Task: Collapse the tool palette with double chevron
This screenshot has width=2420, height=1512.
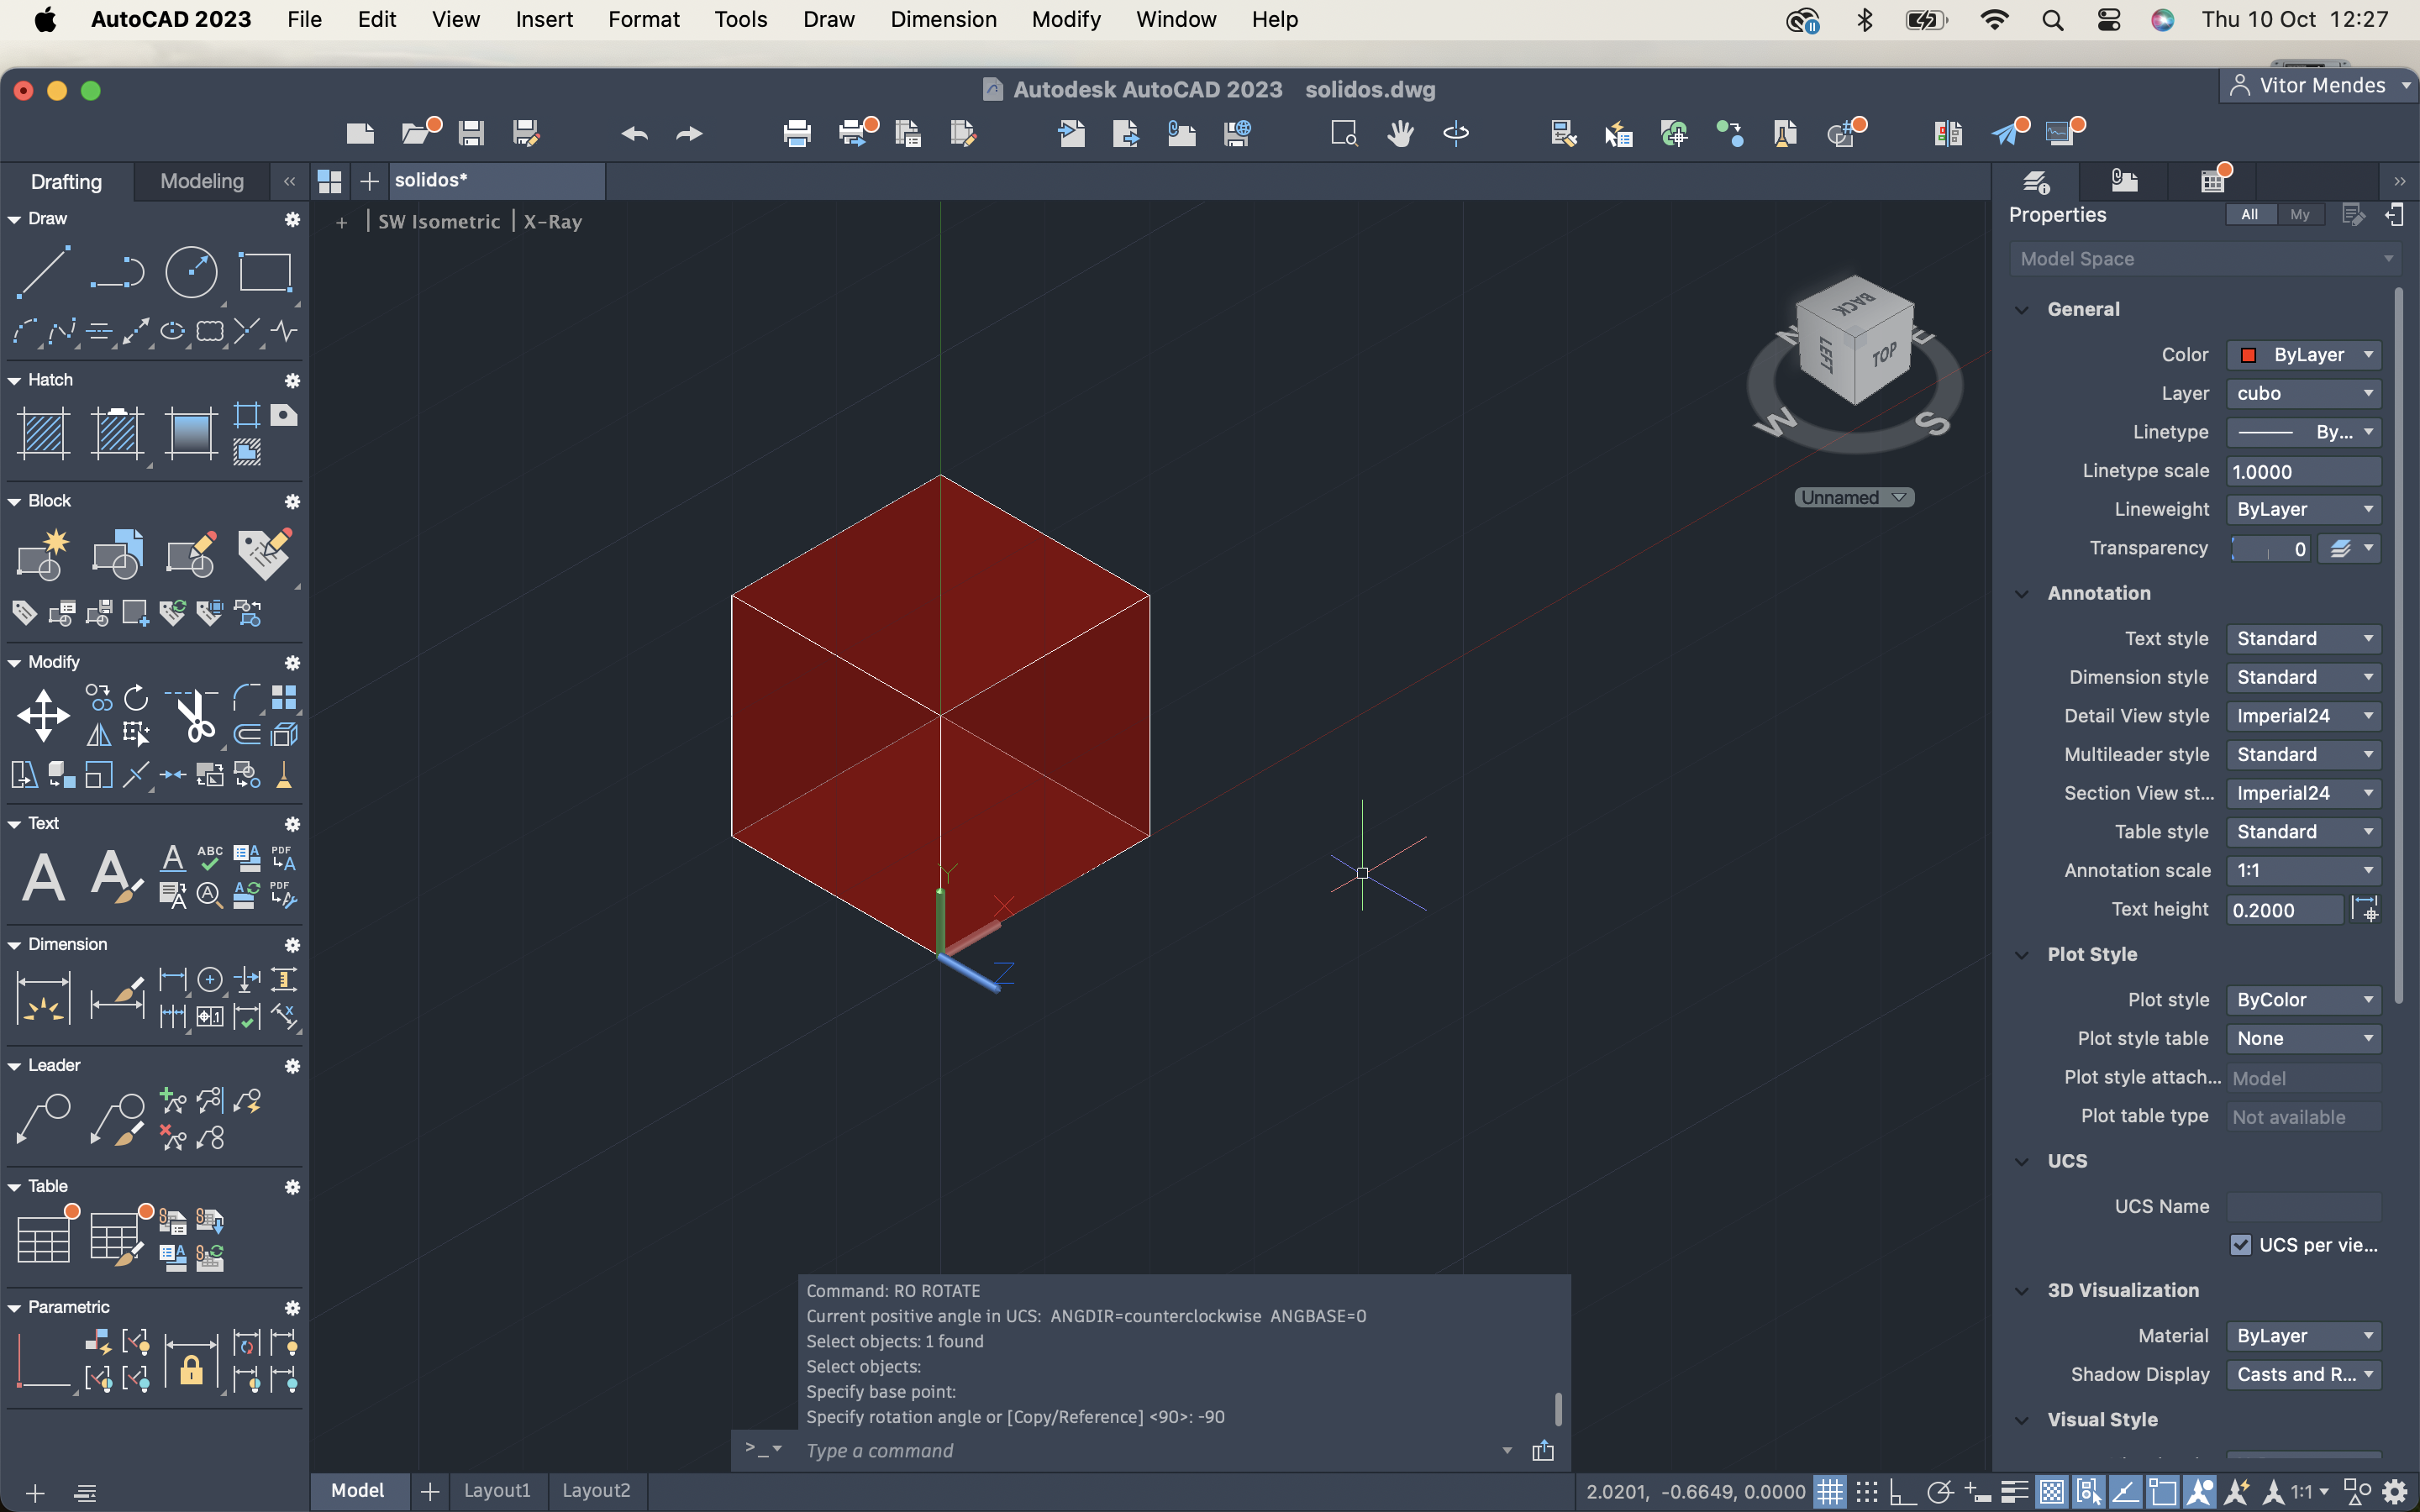Action: (x=289, y=181)
